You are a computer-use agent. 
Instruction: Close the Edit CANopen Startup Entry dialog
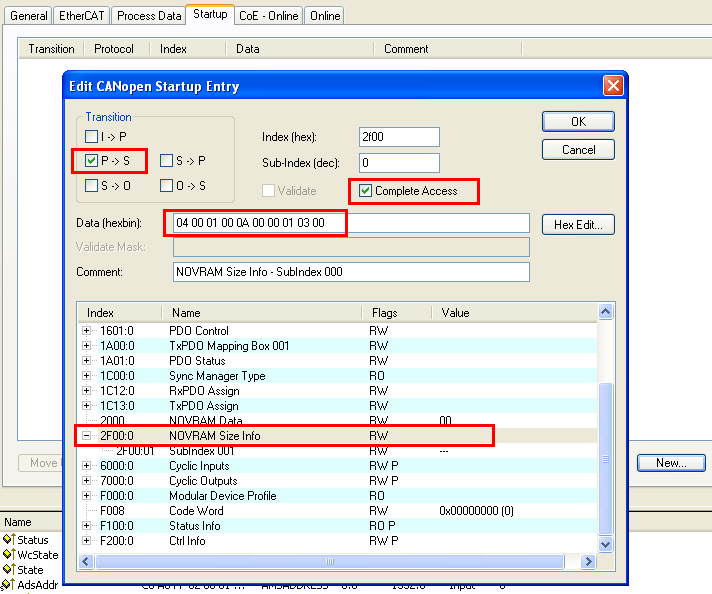pos(613,85)
